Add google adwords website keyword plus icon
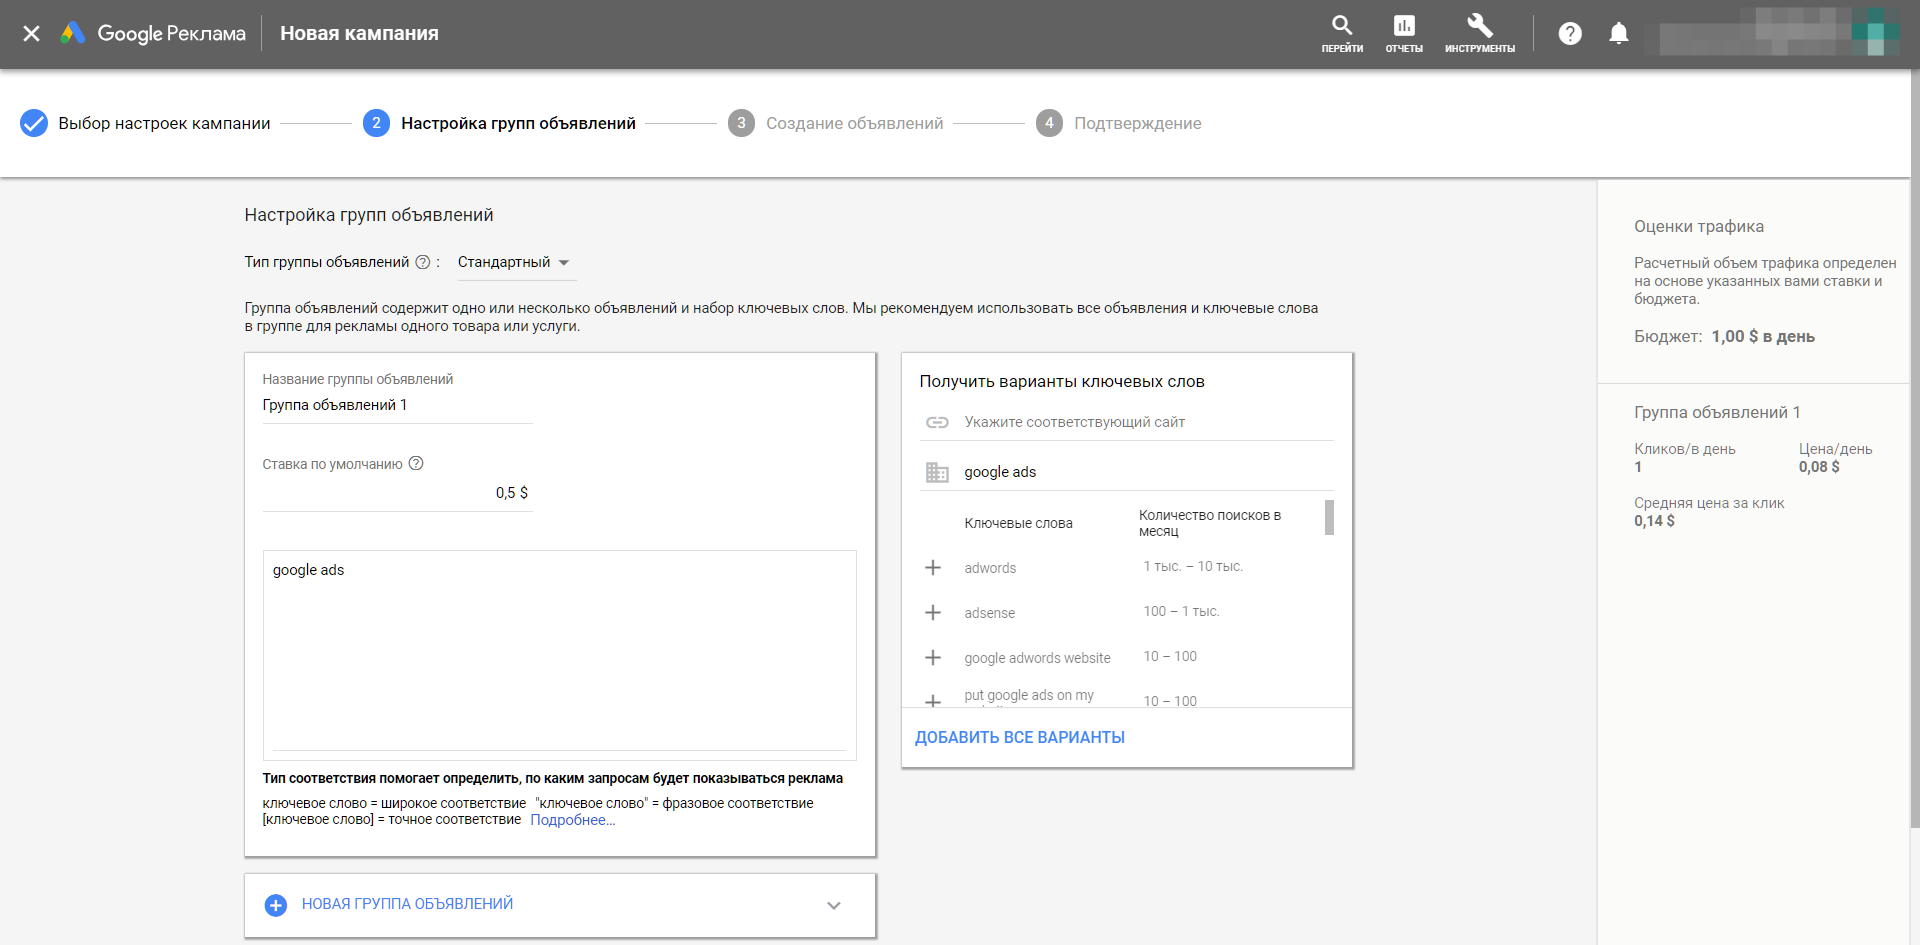 (x=933, y=657)
